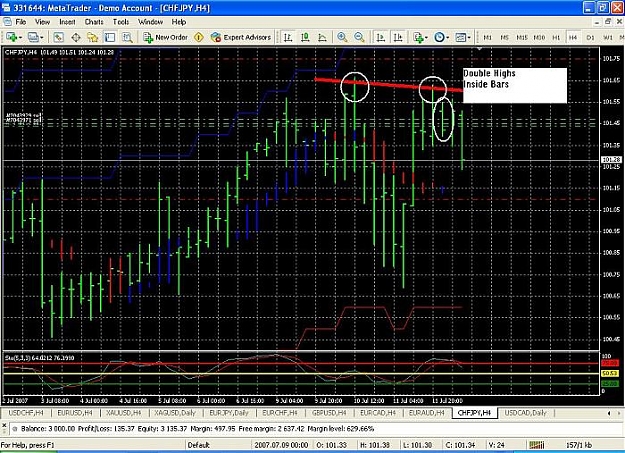Open the File menu

pyautogui.click(x=21, y=22)
